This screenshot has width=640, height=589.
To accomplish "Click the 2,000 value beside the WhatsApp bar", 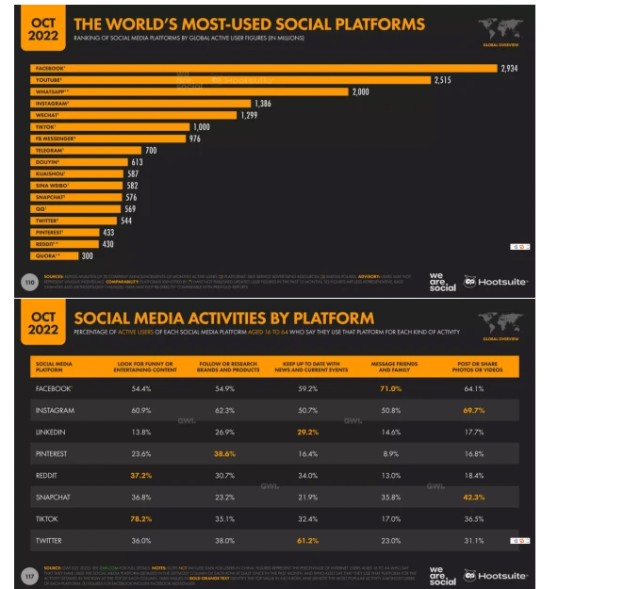I will pyautogui.click(x=361, y=92).
